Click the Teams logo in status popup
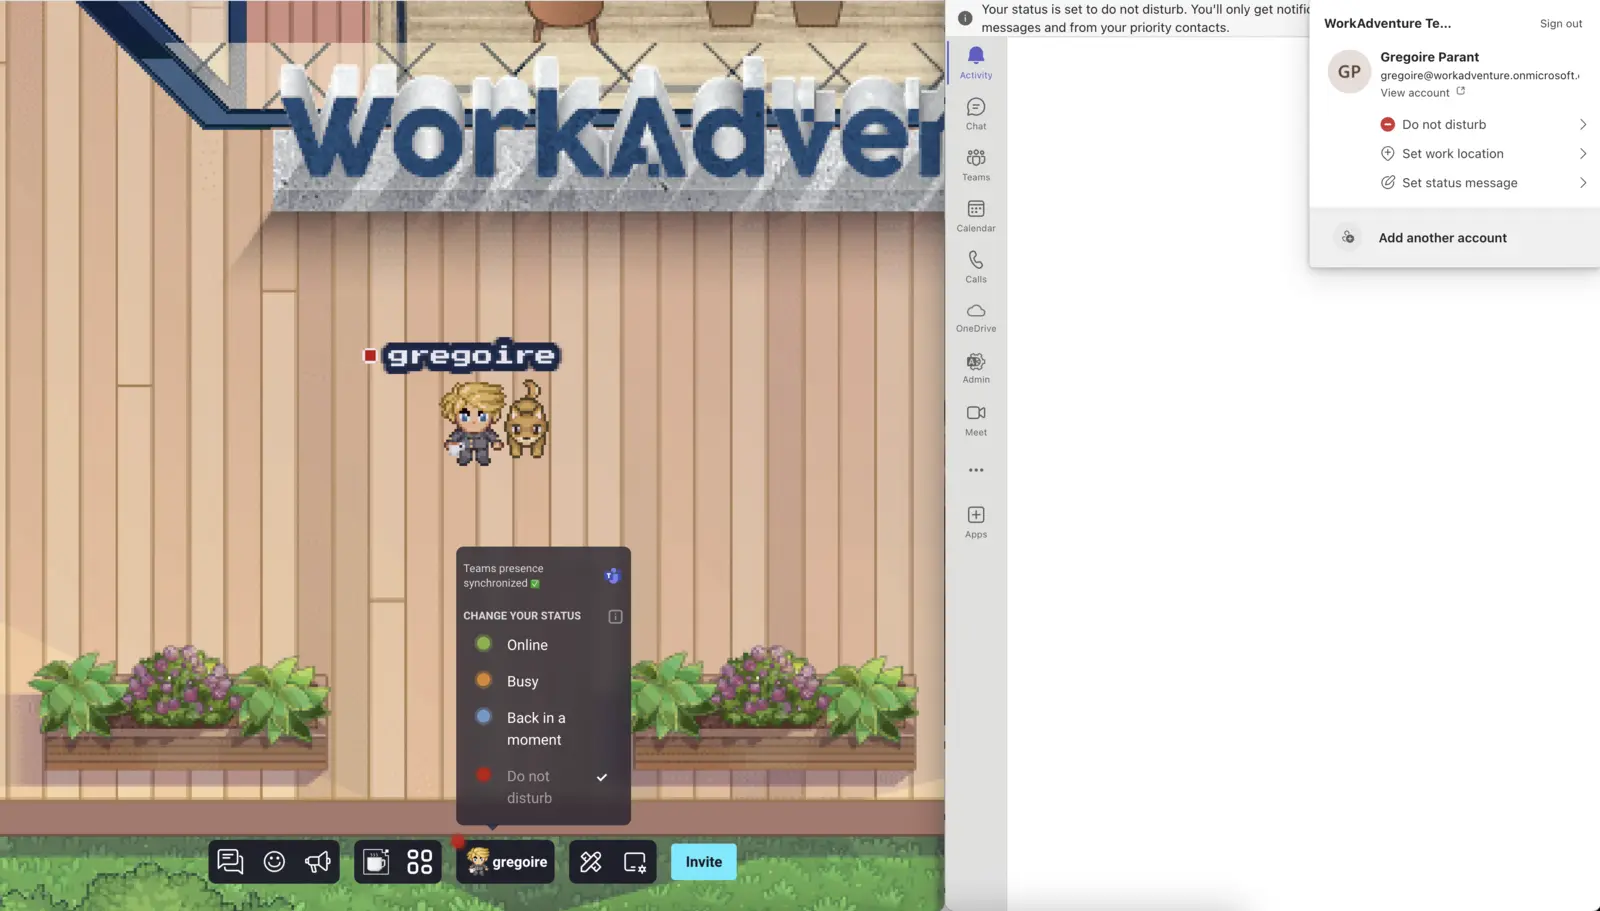Viewport: 1600px width, 911px height. pyautogui.click(x=612, y=575)
